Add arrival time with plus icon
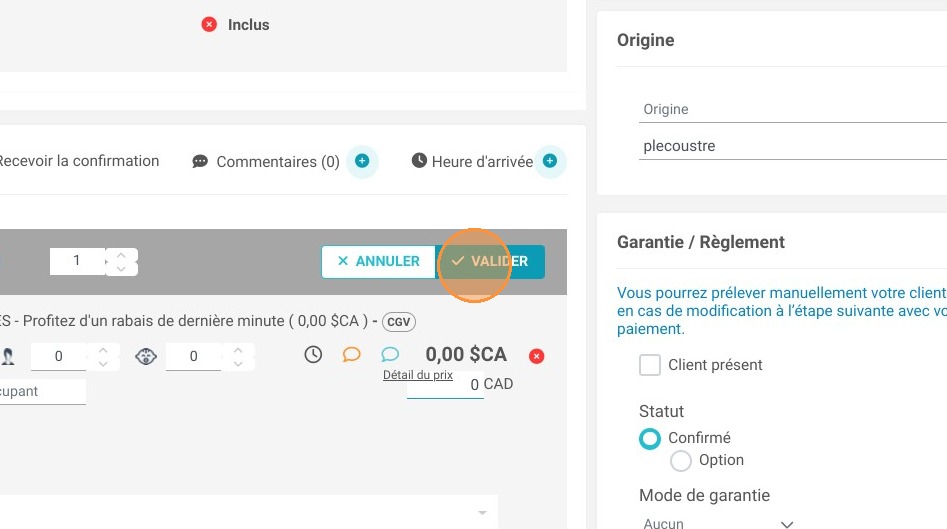Image resolution: width=947 pixels, height=529 pixels. tap(550, 161)
